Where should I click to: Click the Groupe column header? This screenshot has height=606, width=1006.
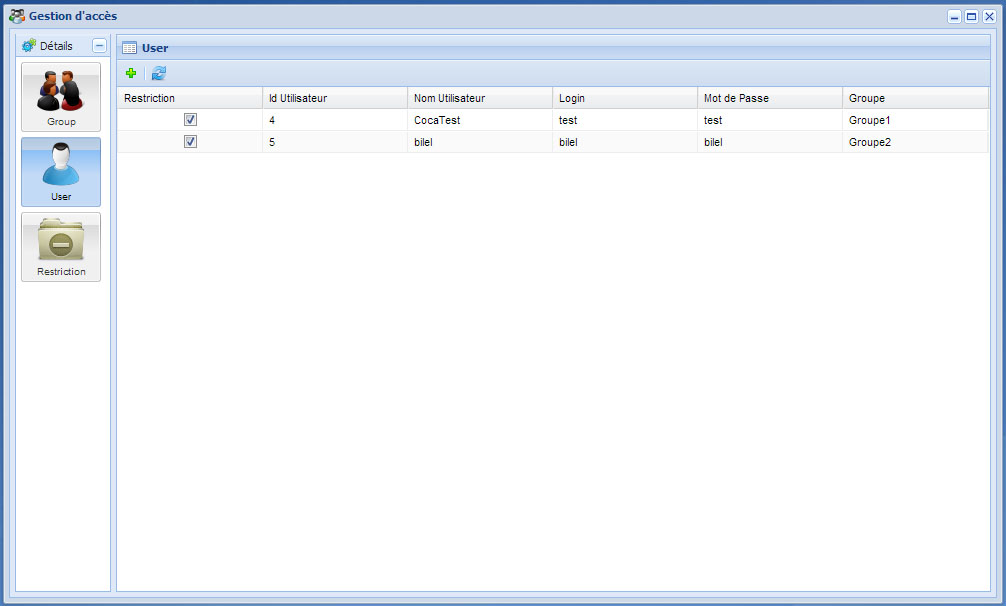tap(914, 98)
